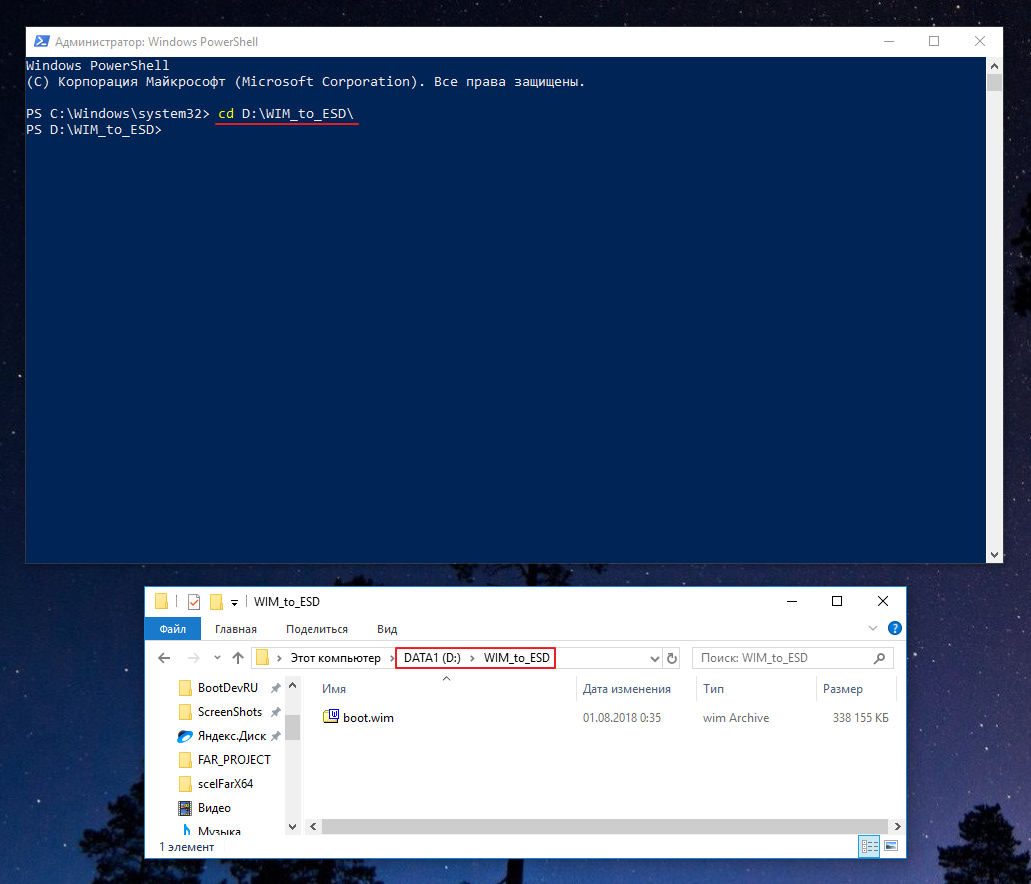Click the file list horizontal scrollbar thumb
This screenshot has height=884, width=1031.
pos(605,827)
